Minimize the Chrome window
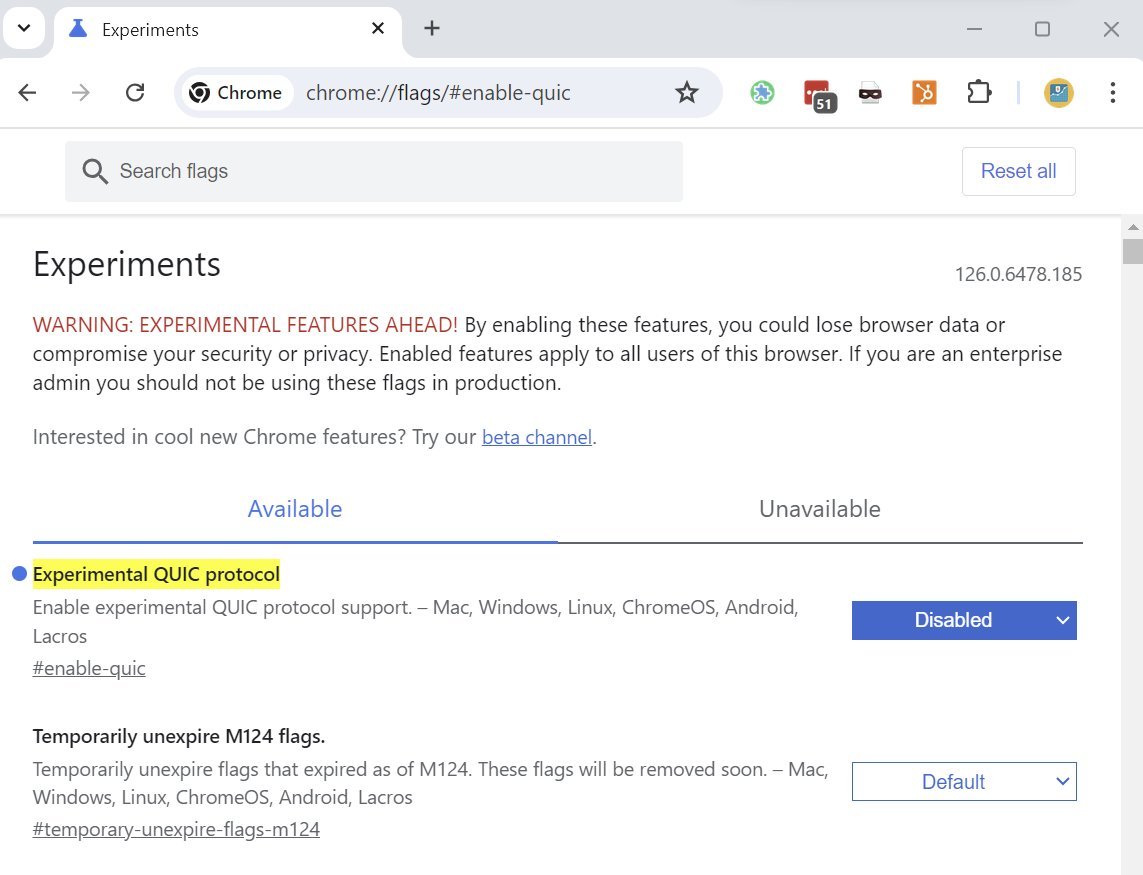1143x875 pixels. click(x=974, y=29)
